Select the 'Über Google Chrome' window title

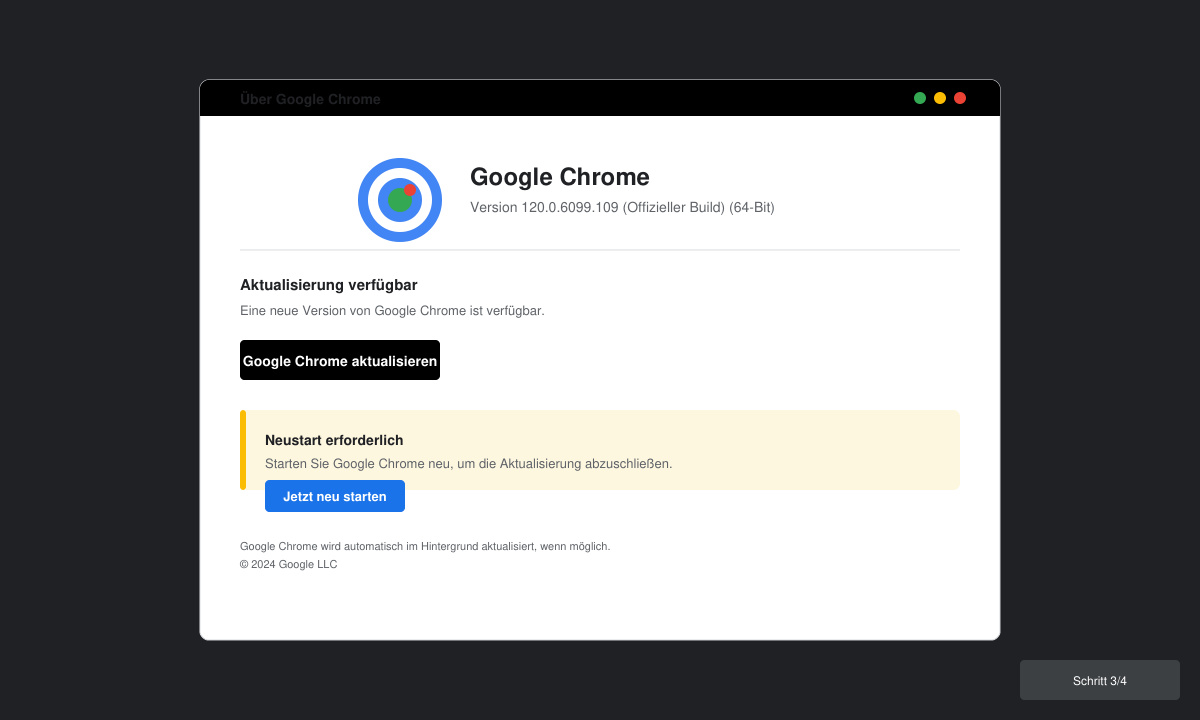(310, 99)
